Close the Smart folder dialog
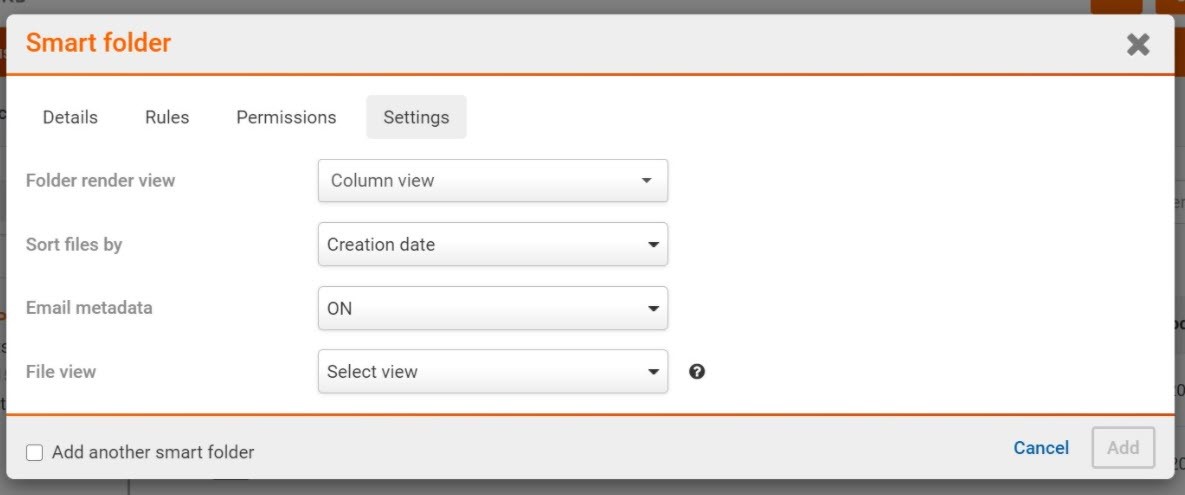 1138,44
